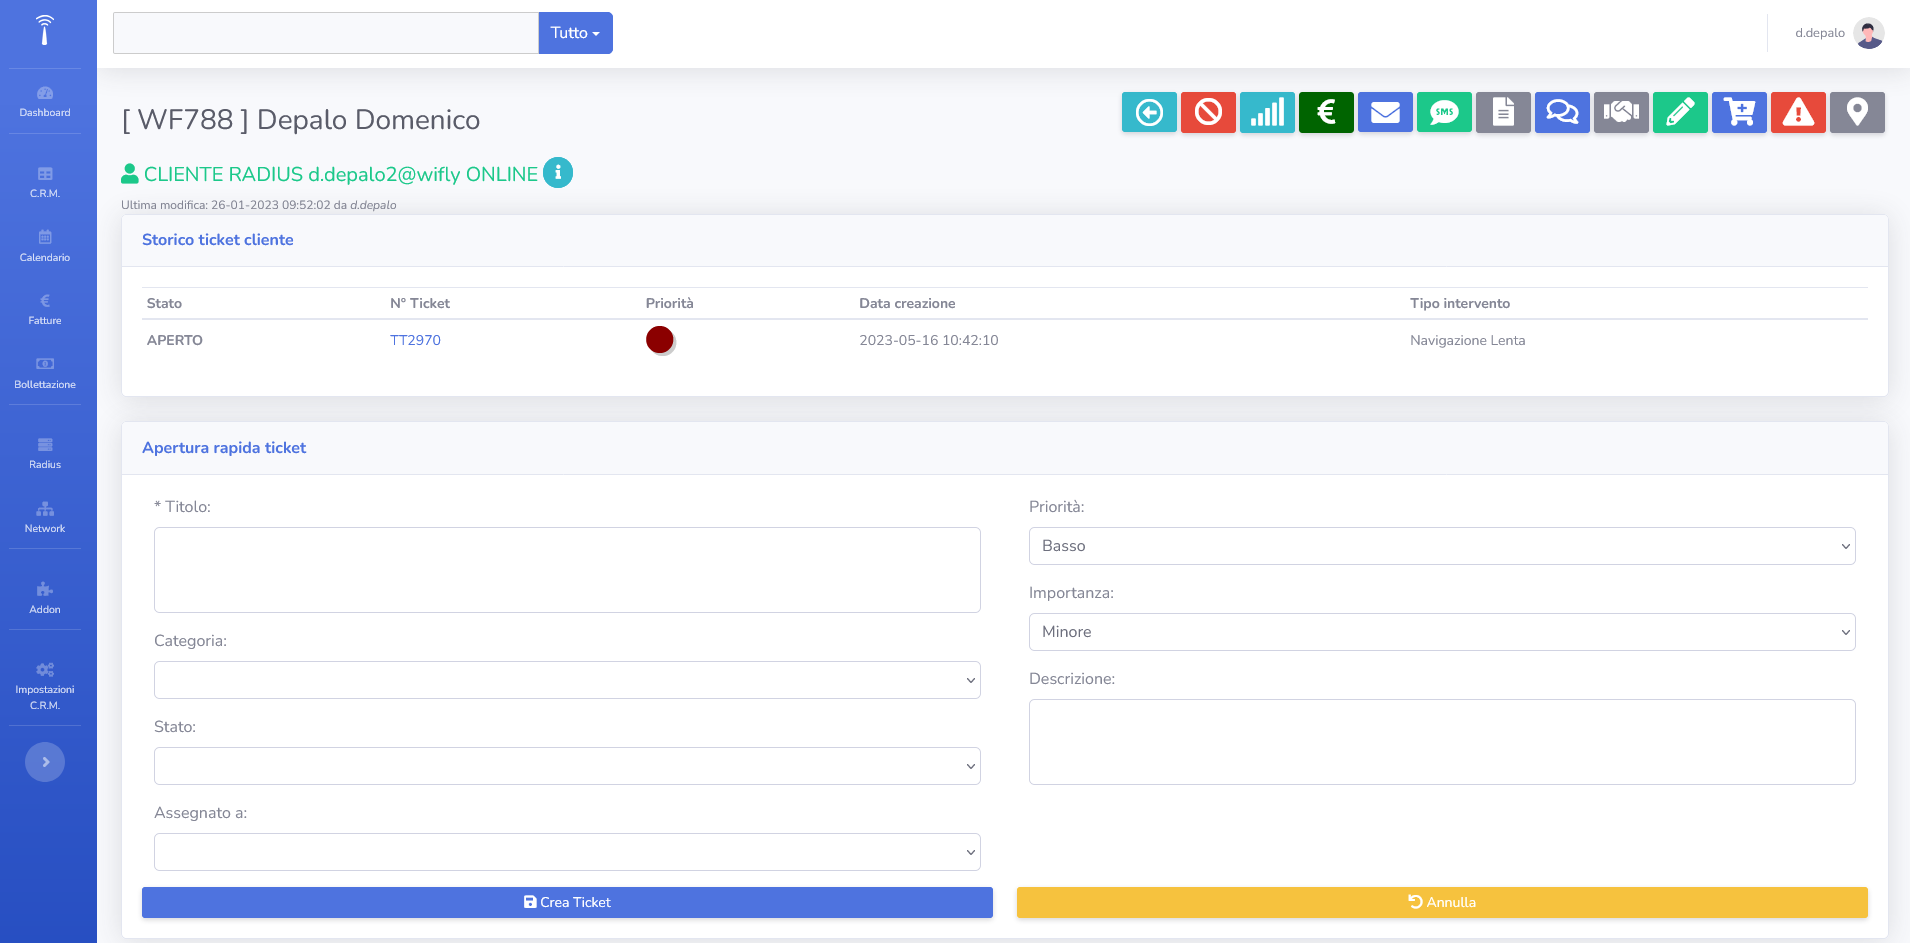Focus the top search input field
The image size is (1910, 943).
point(326,33)
